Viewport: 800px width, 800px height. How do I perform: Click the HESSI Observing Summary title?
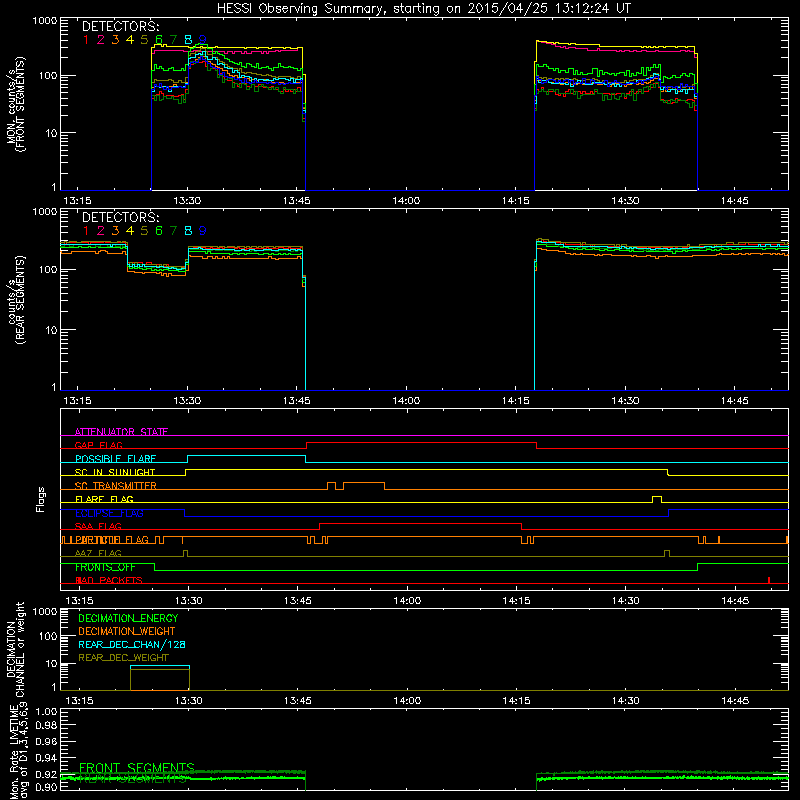(423, 9)
